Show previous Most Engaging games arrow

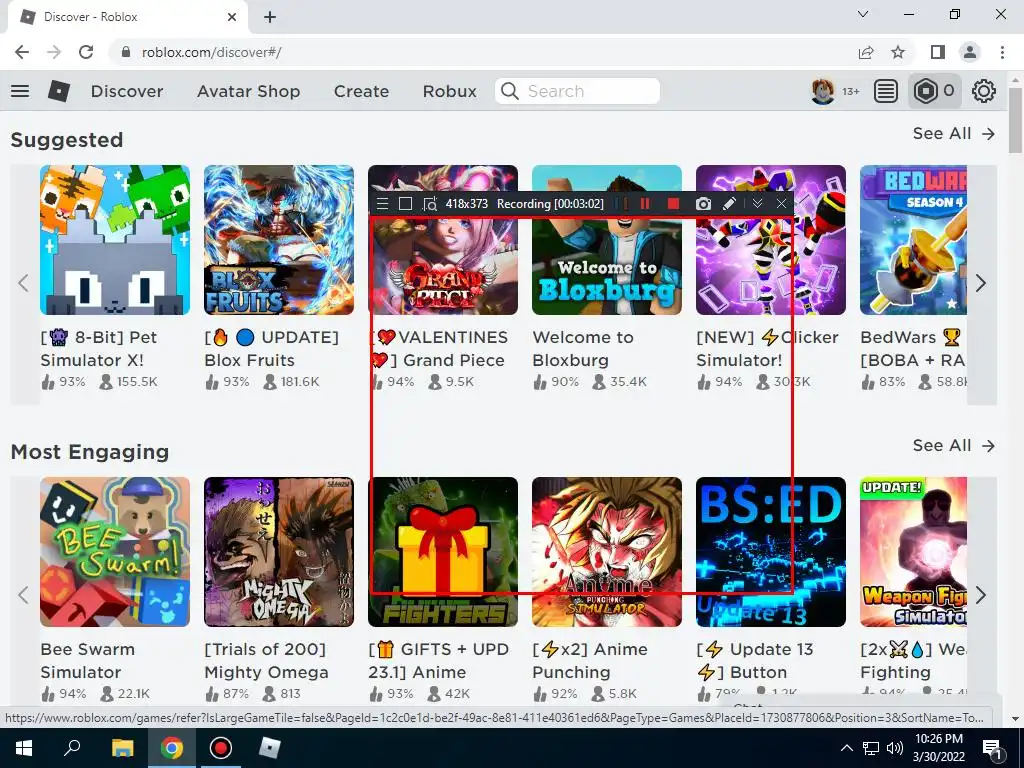[x=24, y=595]
